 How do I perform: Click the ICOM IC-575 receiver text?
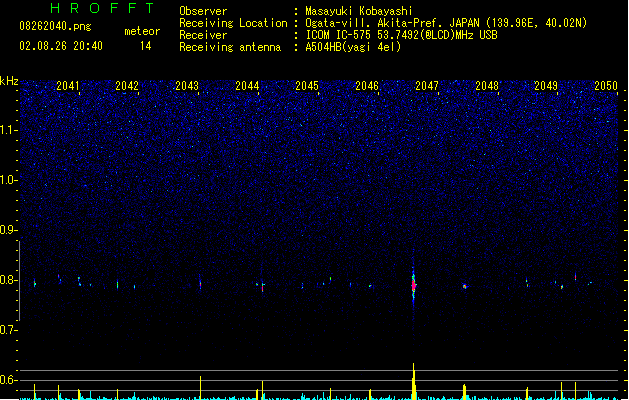point(402,35)
